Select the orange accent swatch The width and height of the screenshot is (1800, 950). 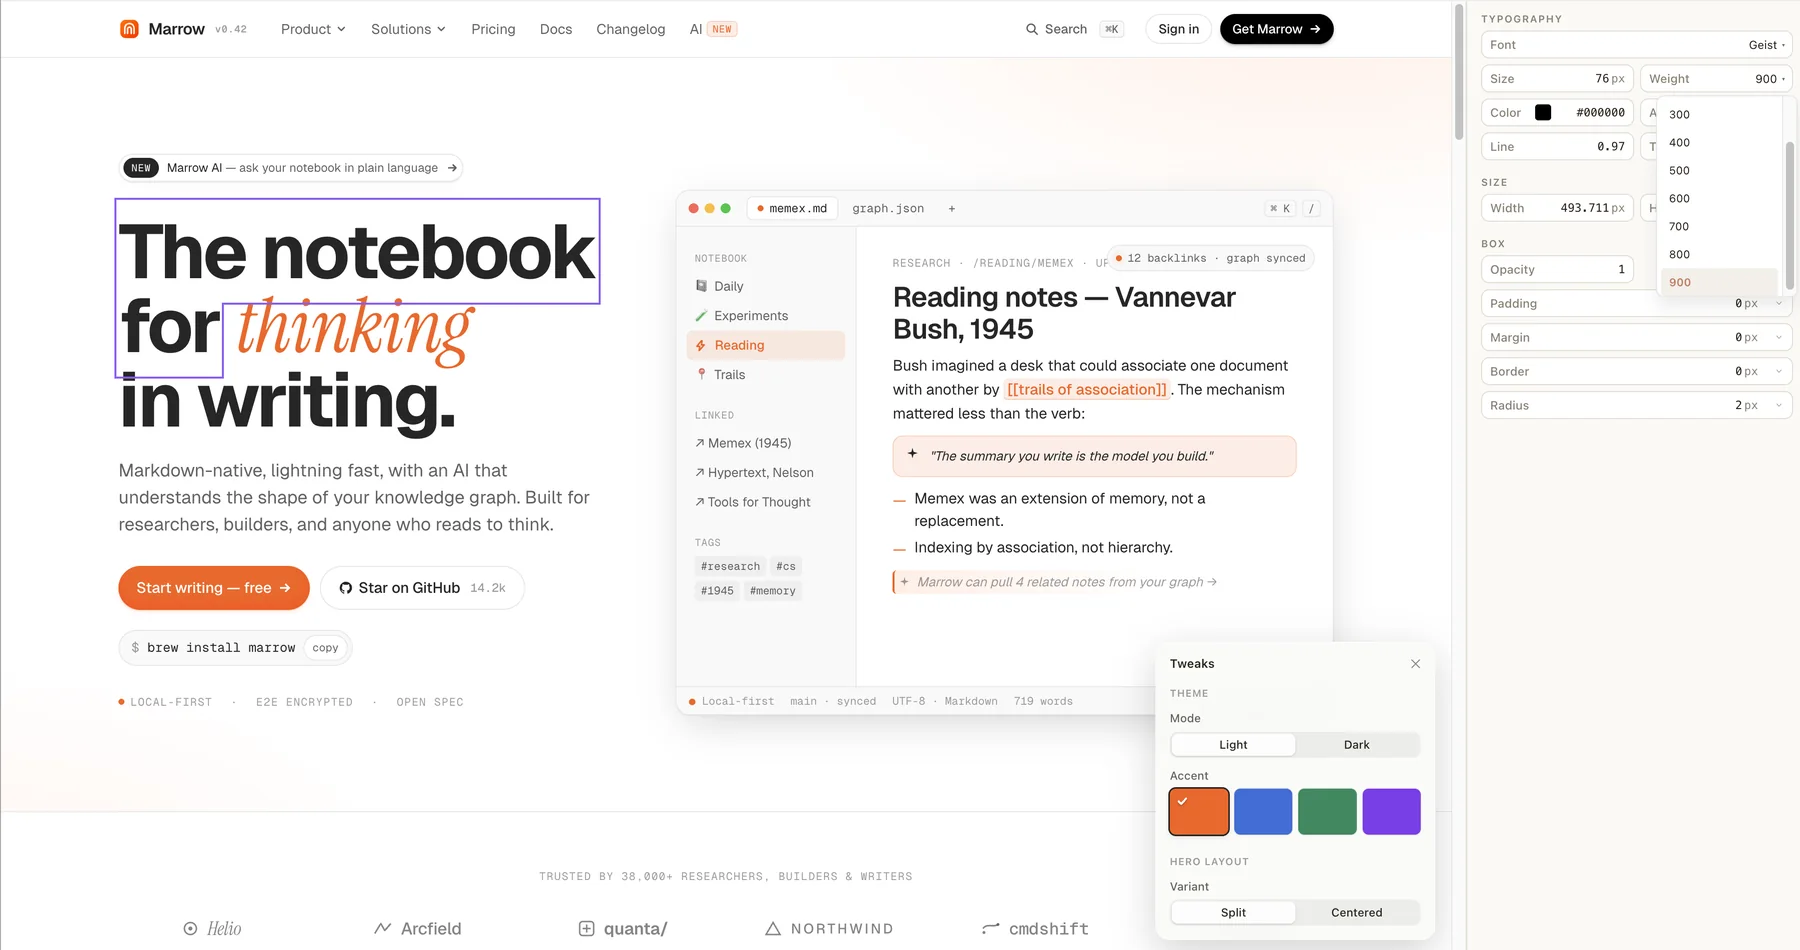[x=1199, y=812]
